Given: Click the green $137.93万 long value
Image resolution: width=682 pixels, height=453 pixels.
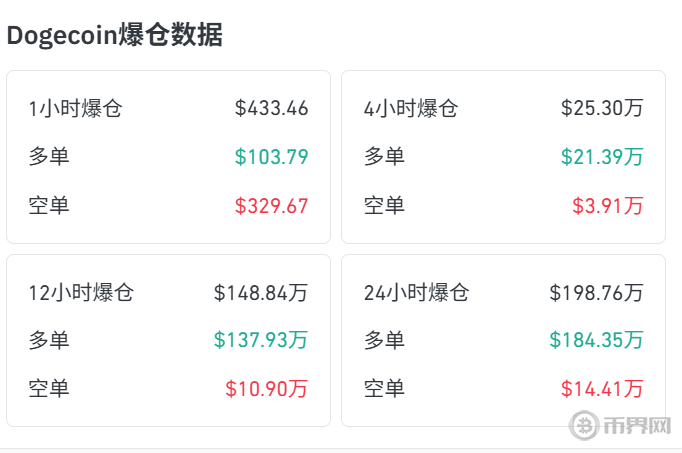Looking at the screenshot, I should click(x=261, y=340).
